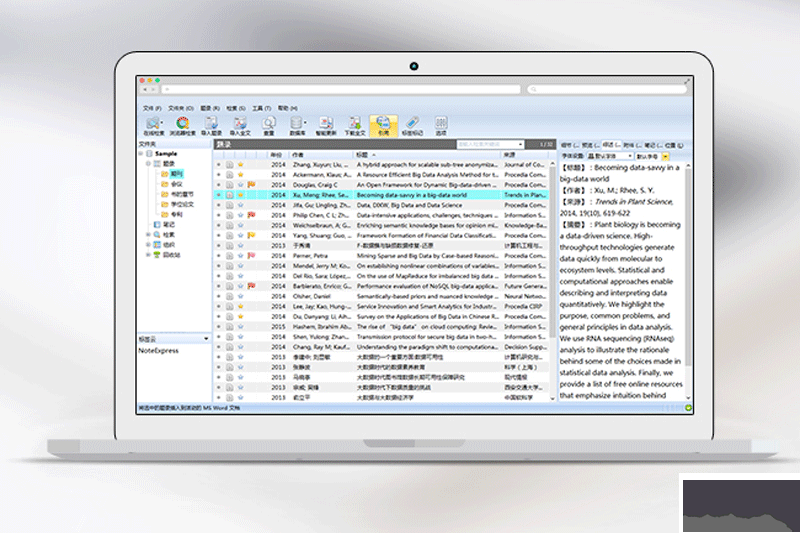Click the browser search field at top right
The width and height of the screenshot is (800, 533).
click(607, 89)
